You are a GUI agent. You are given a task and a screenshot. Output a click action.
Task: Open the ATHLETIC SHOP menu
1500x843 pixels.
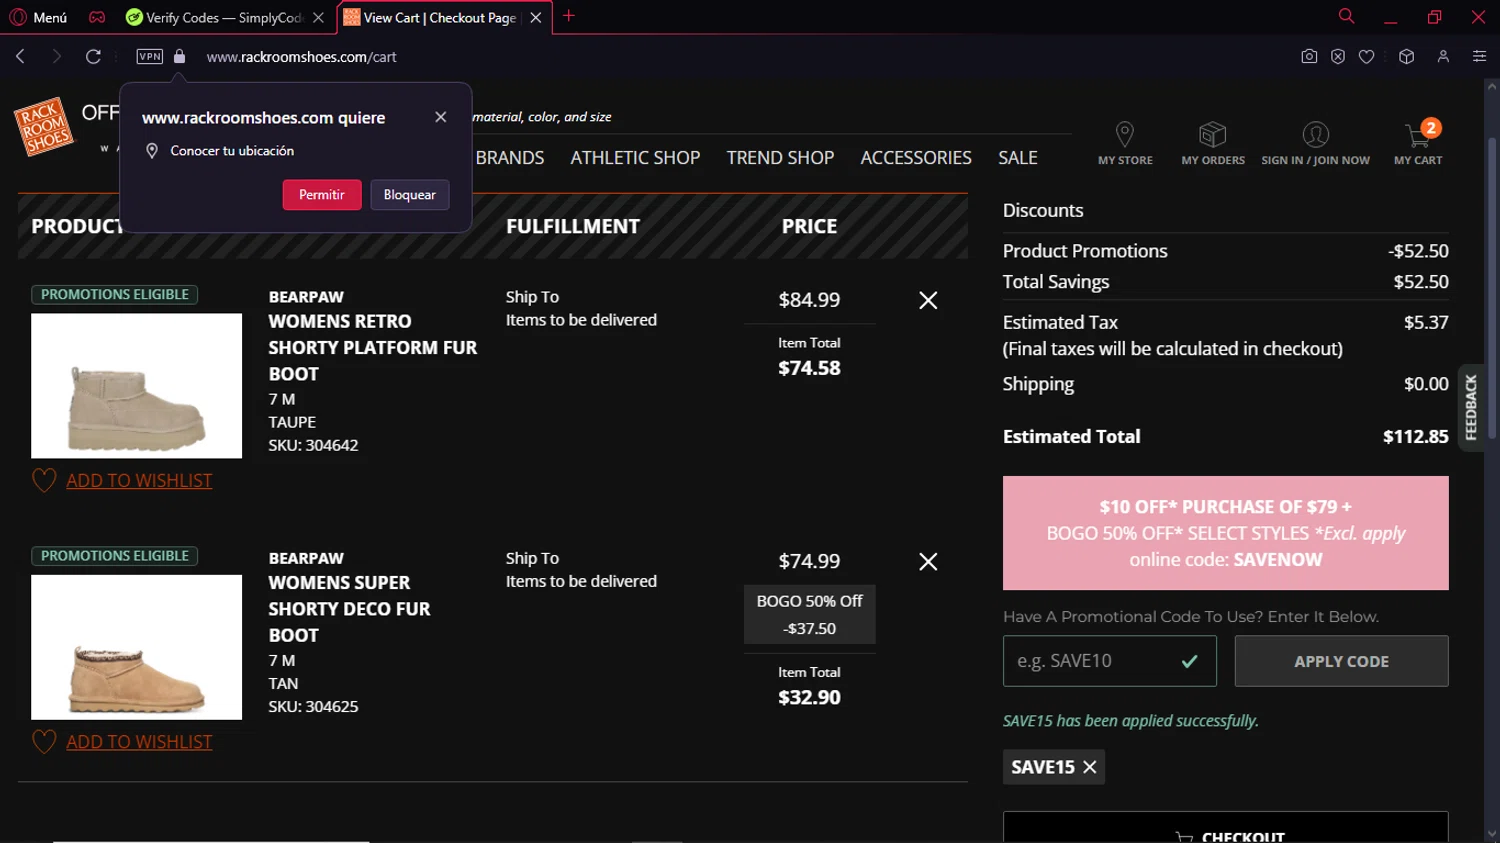click(x=635, y=158)
